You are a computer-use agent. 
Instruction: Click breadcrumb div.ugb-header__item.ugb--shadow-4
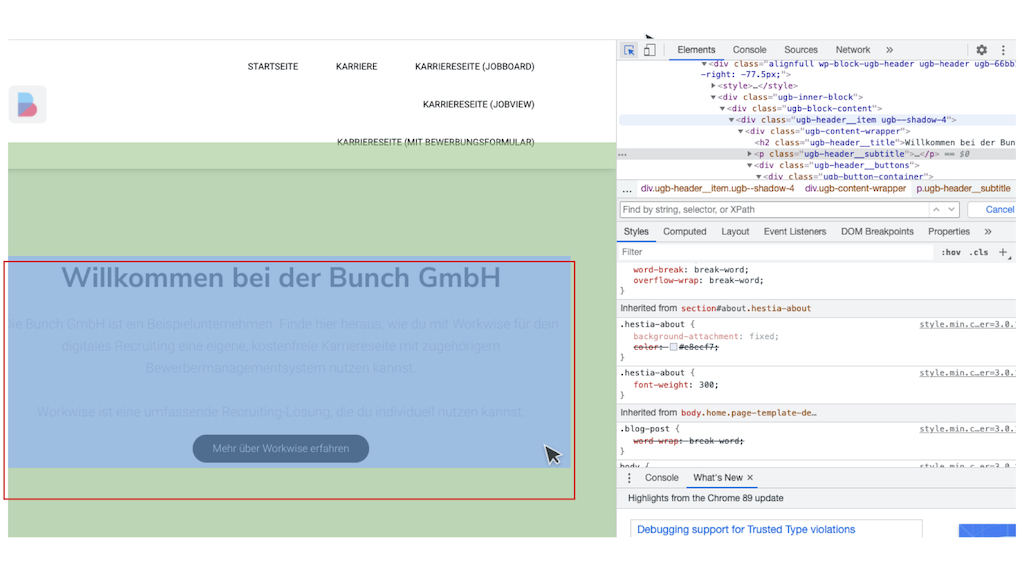pos(717,189)
